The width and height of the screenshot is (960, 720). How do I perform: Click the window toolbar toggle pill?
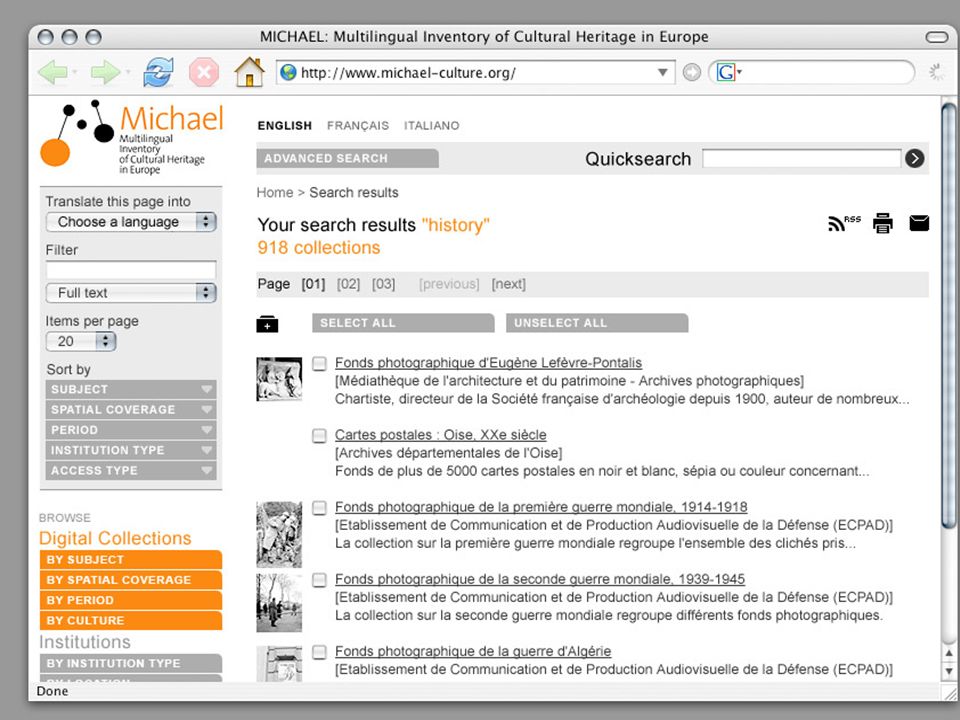coord(936,37)
